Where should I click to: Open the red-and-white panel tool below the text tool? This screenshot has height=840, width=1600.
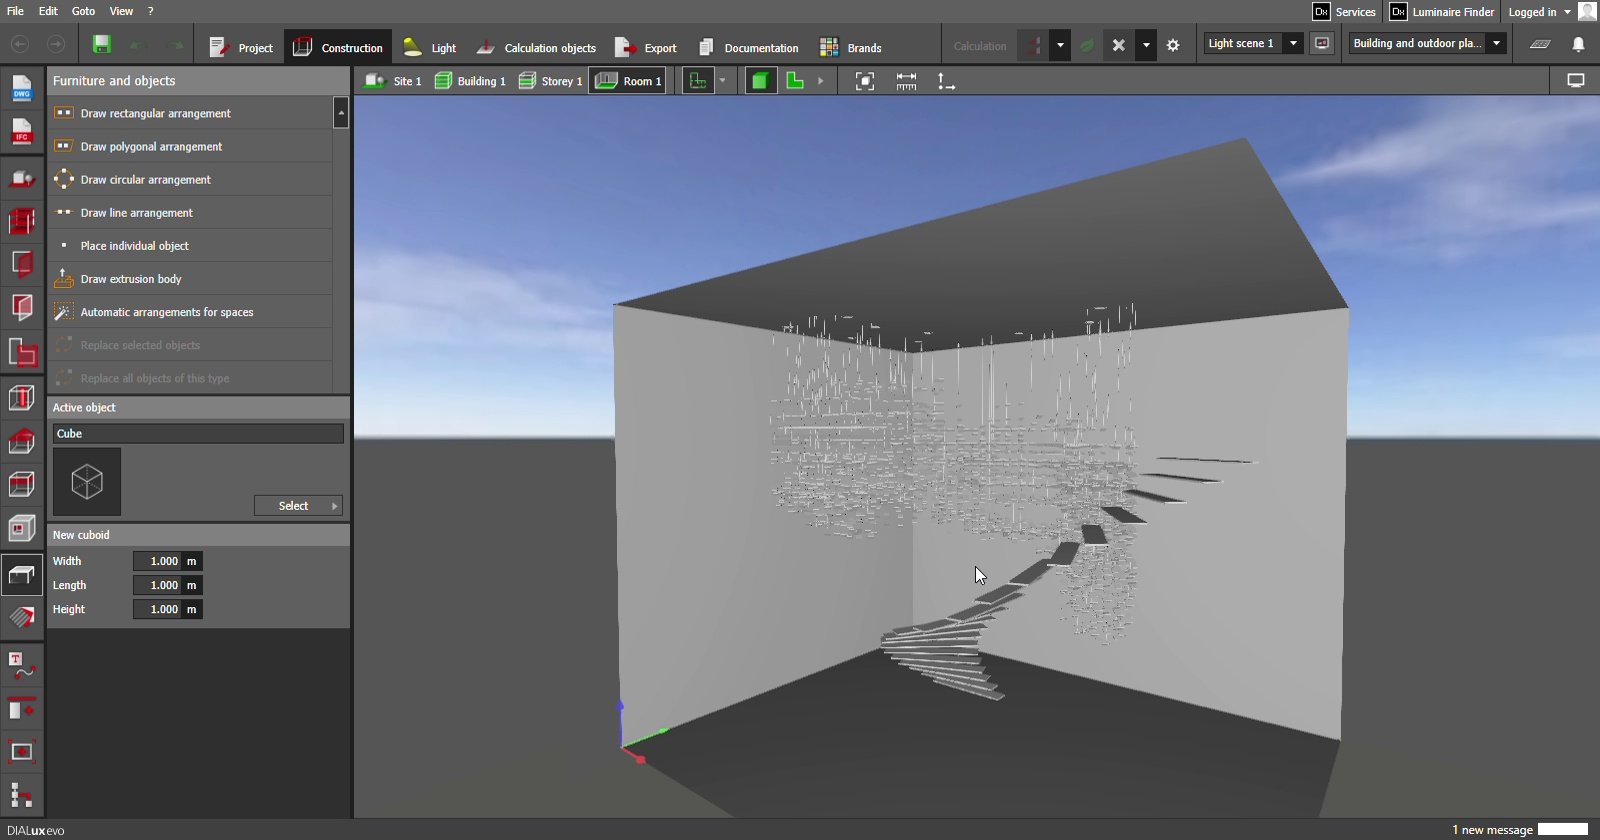[x=21, y=708]
